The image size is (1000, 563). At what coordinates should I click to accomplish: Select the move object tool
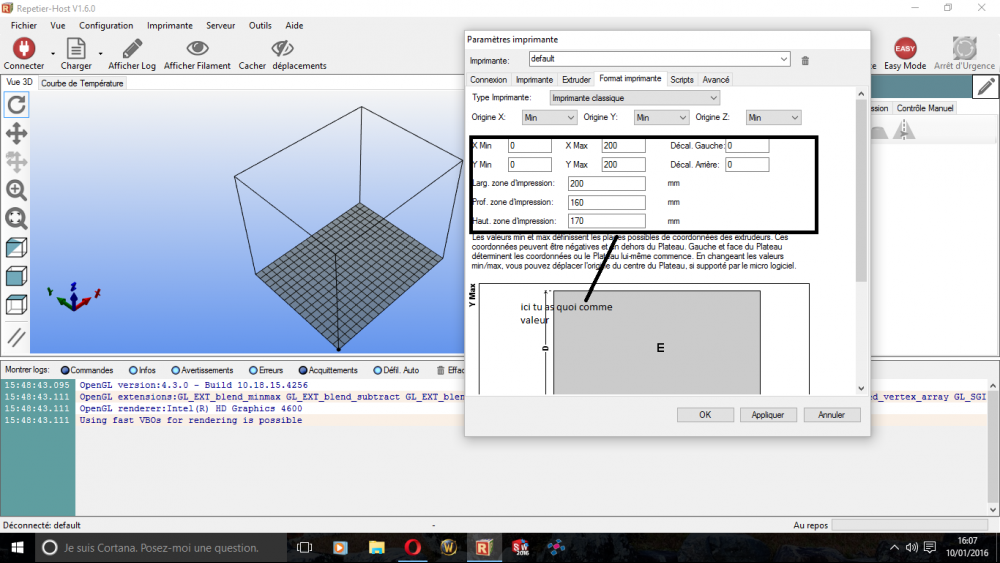17,161
